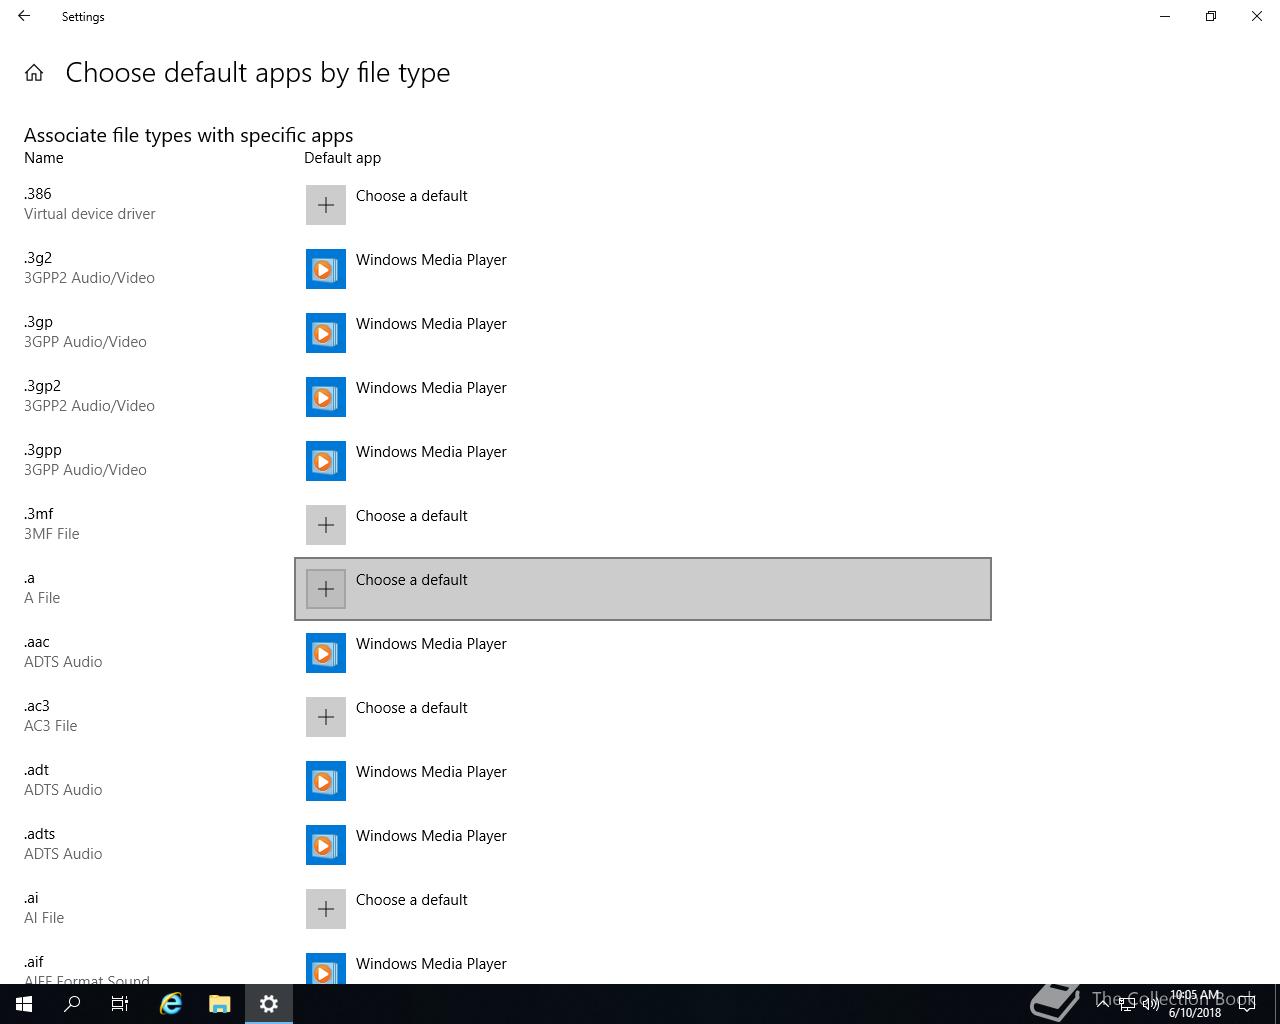Open Task View on the taskbar

[120, 1004]
